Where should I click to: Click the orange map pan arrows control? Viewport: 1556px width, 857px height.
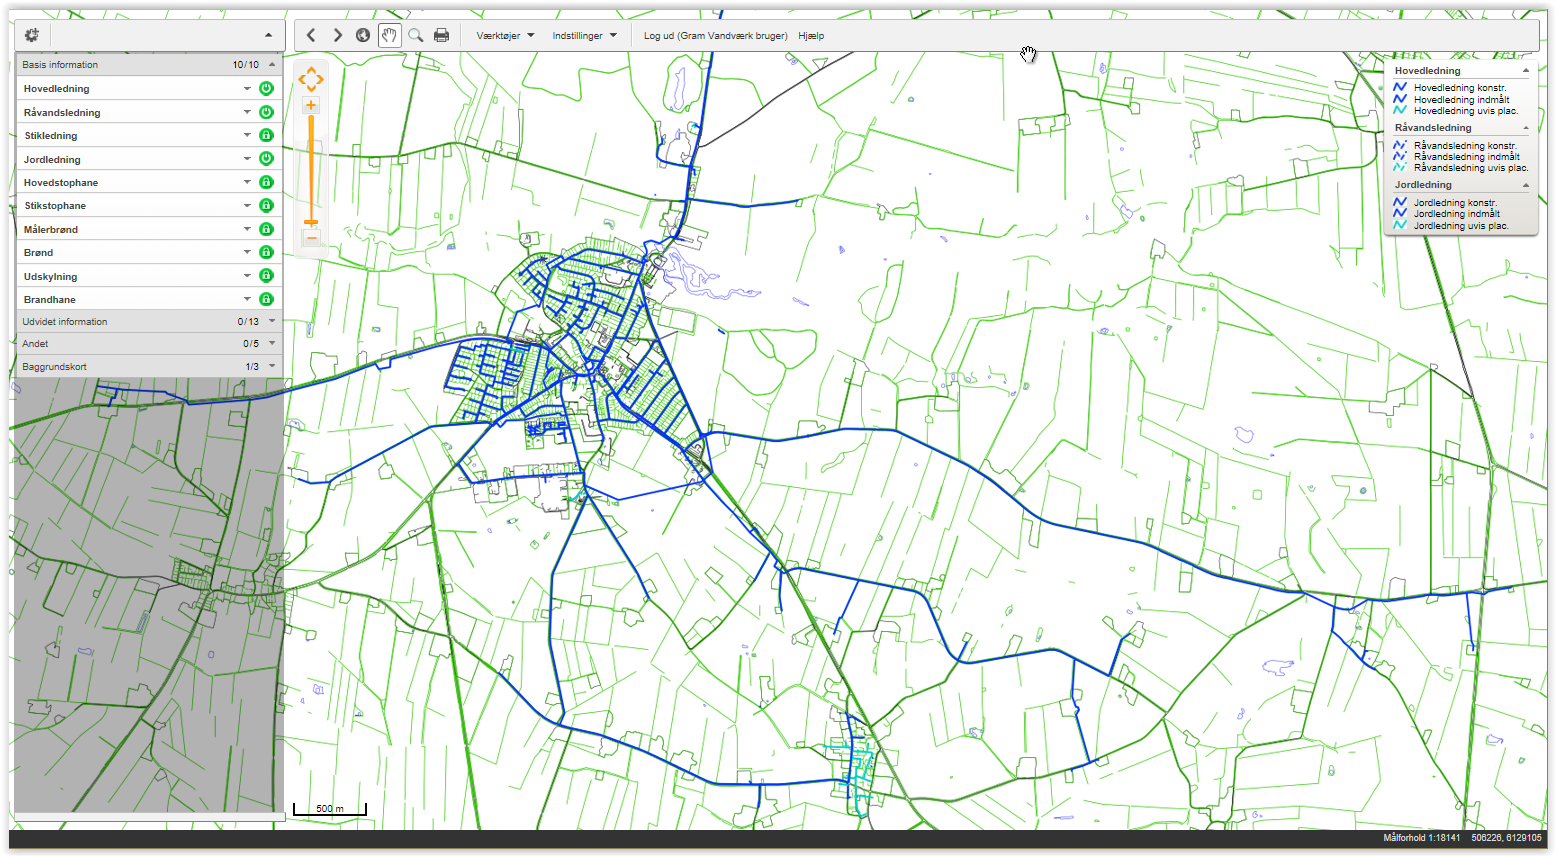(x=311, y=79)
